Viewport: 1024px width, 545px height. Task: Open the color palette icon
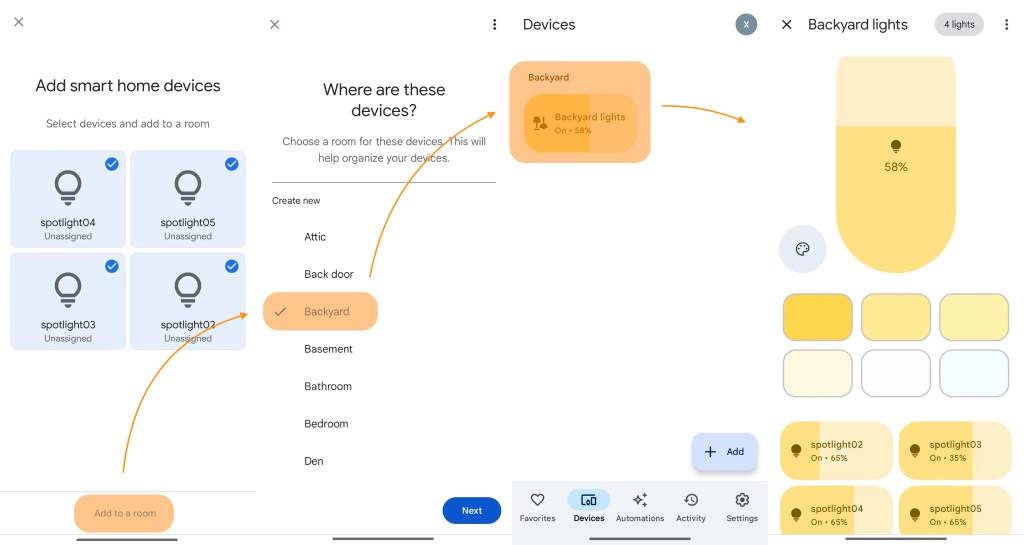pos(802,250)
